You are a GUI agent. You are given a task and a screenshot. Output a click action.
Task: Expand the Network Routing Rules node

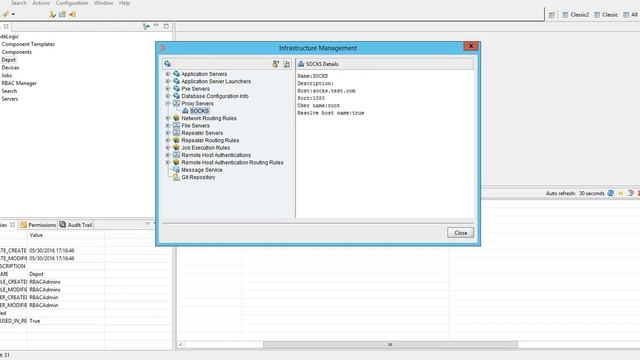pos(168,118)
